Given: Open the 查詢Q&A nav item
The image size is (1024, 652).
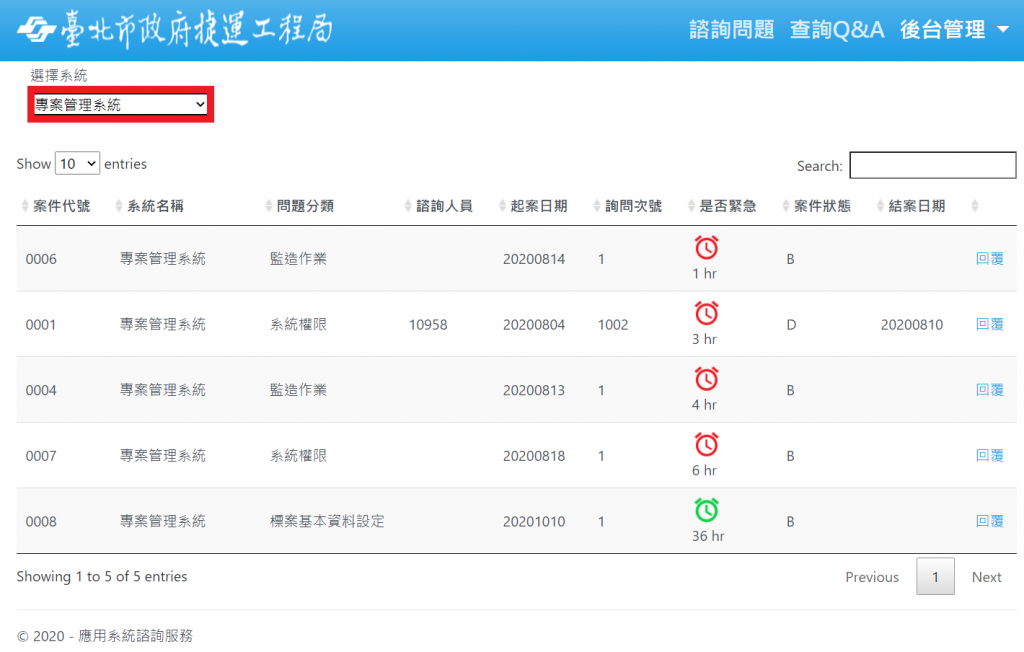Looking at the screenshot, I should (x=837, y=29).
